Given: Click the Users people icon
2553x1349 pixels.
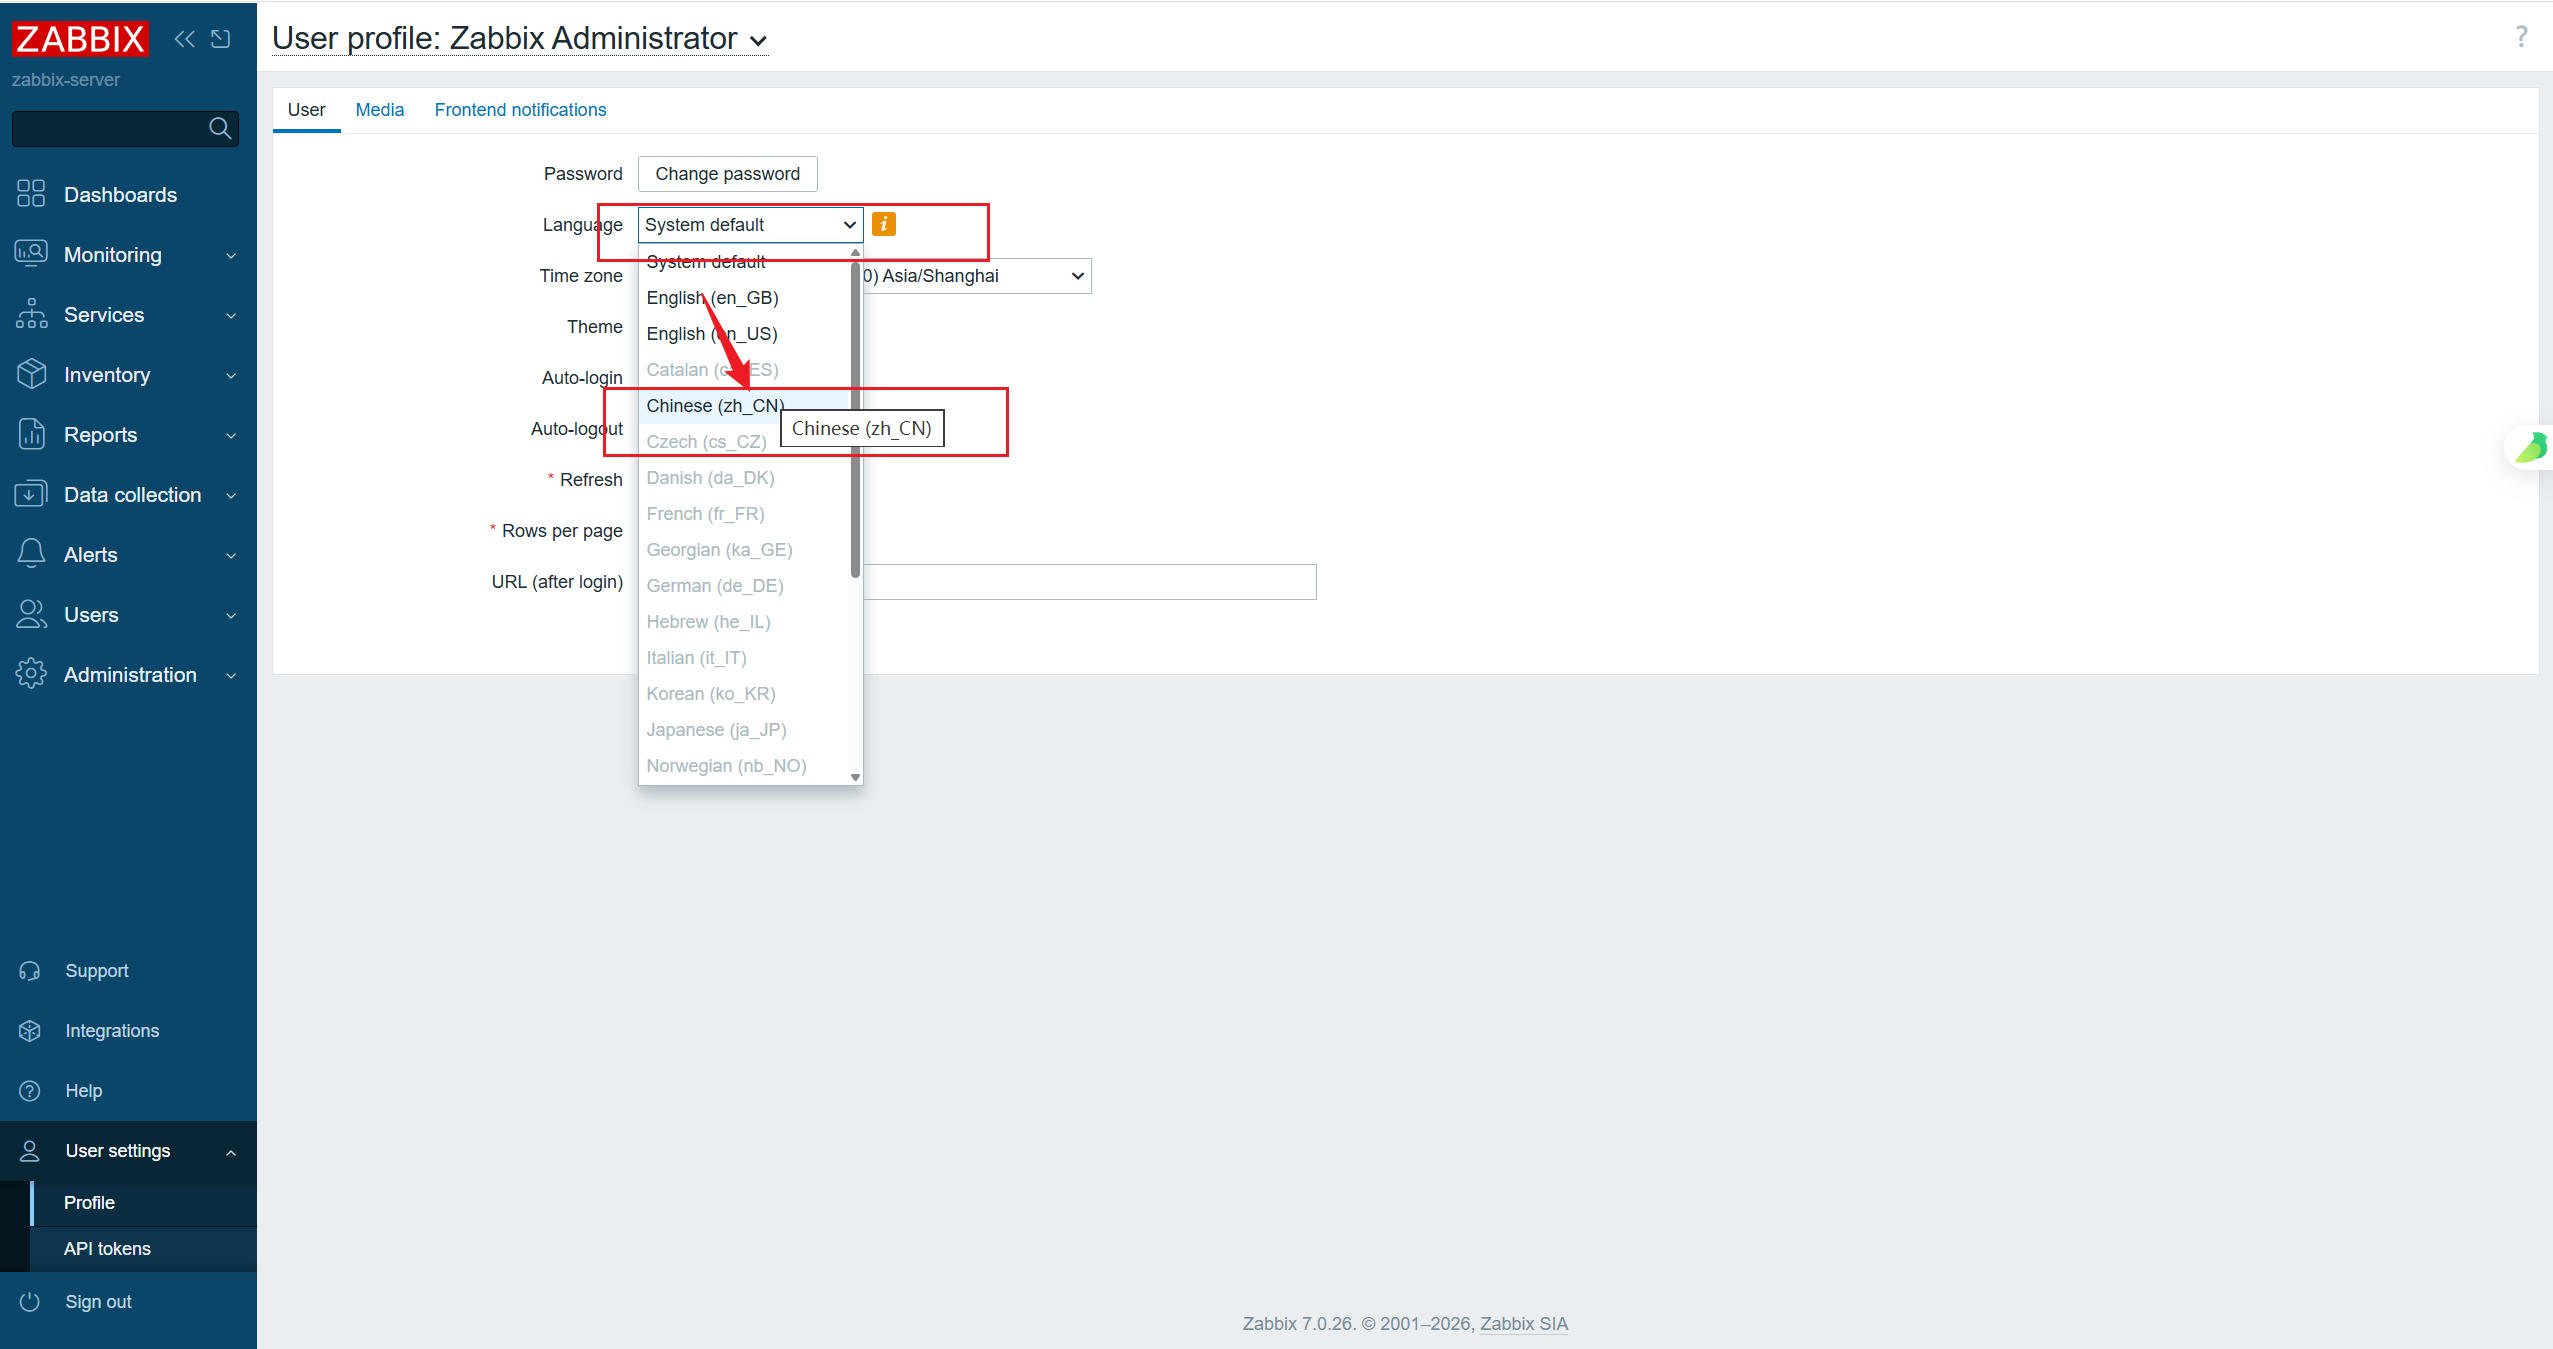Looking at the screenshot, I should click(31, 614).
